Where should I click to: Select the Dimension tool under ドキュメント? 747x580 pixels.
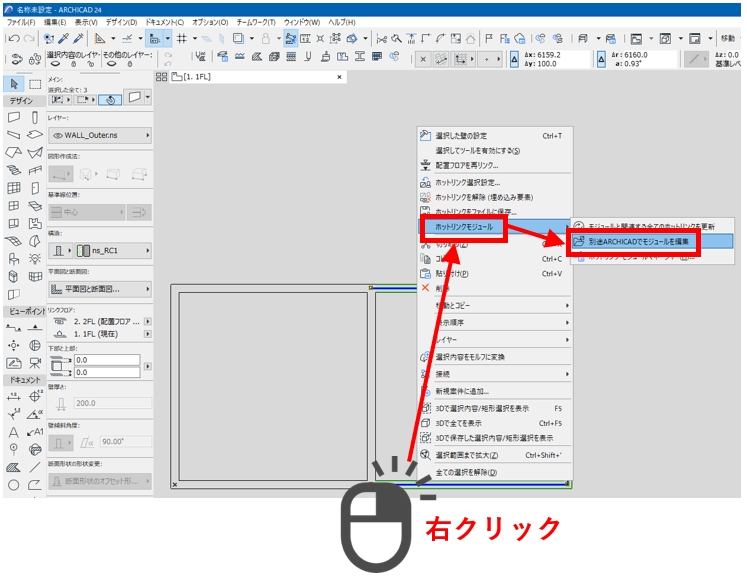click(x=14, y=397)
